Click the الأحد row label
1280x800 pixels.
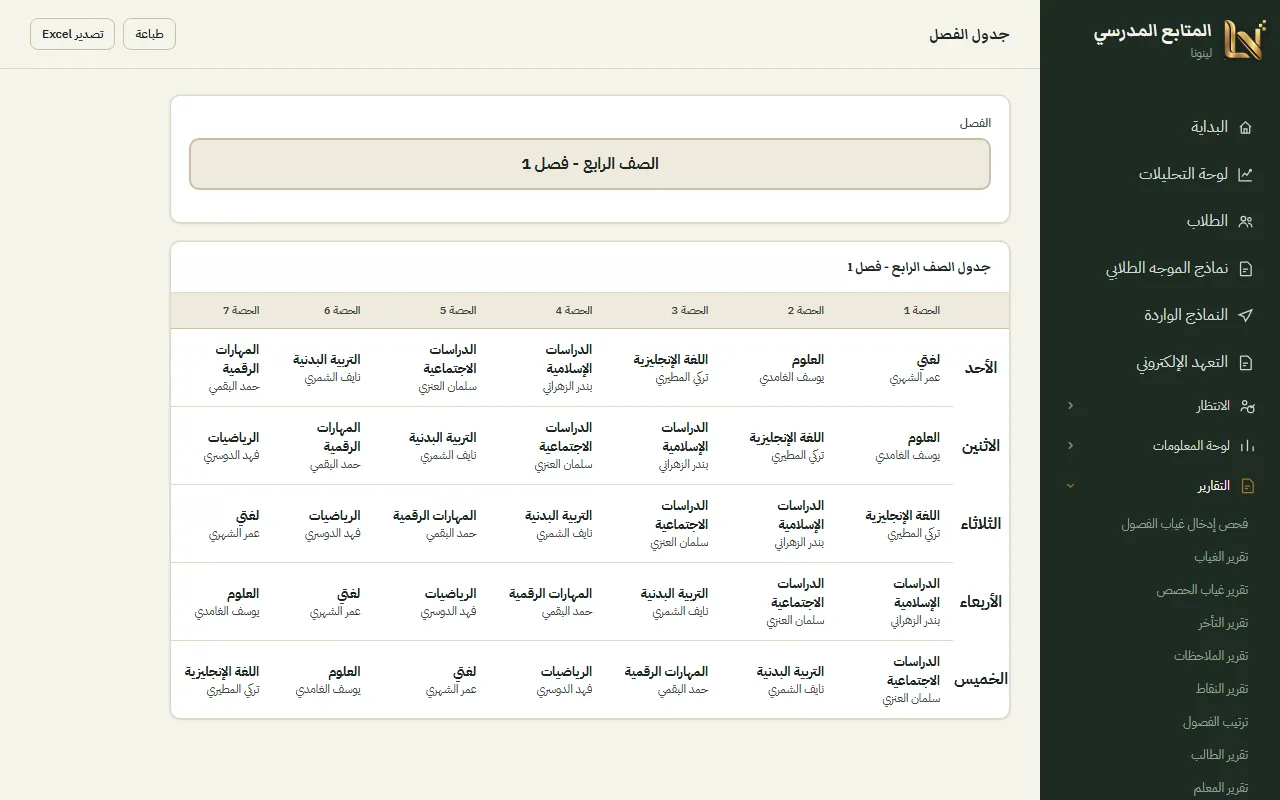[x=981, y=368]
